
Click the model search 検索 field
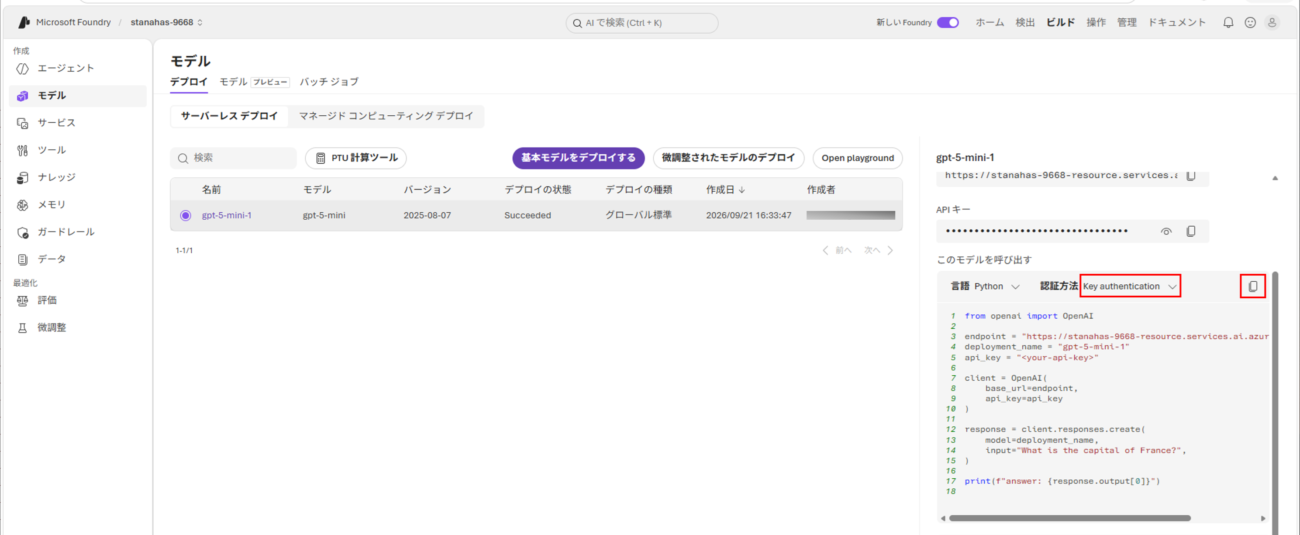pos(233,158)
